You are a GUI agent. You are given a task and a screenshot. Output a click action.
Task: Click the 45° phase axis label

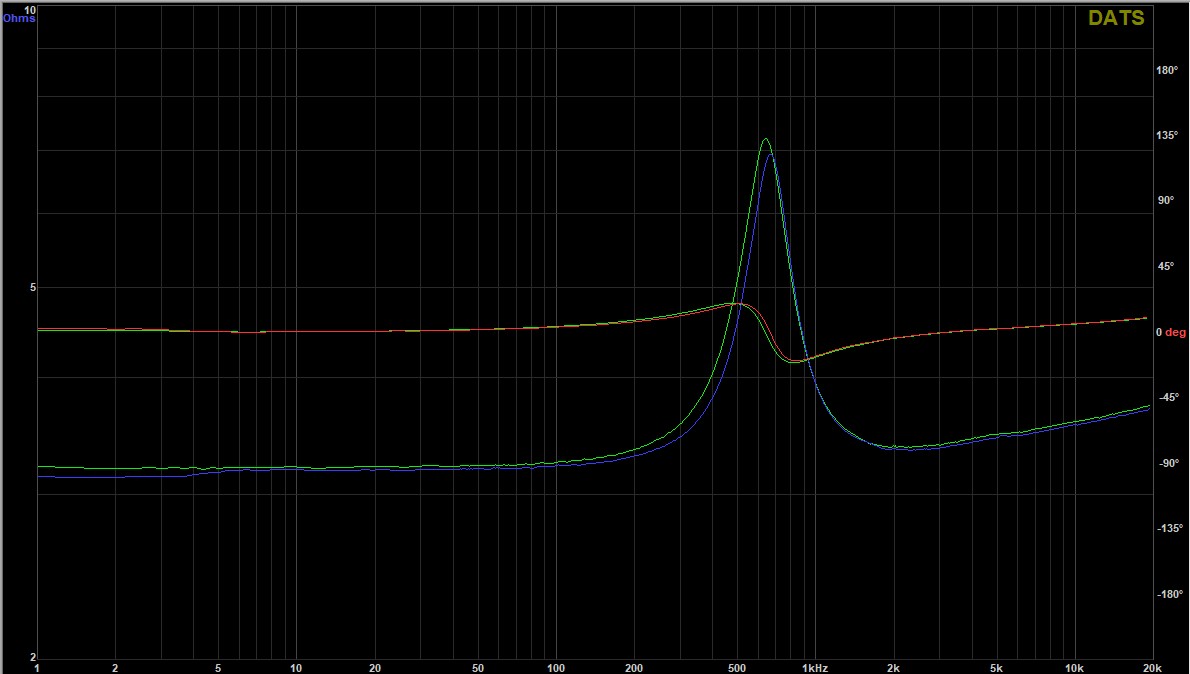(x=1166, y=266)
